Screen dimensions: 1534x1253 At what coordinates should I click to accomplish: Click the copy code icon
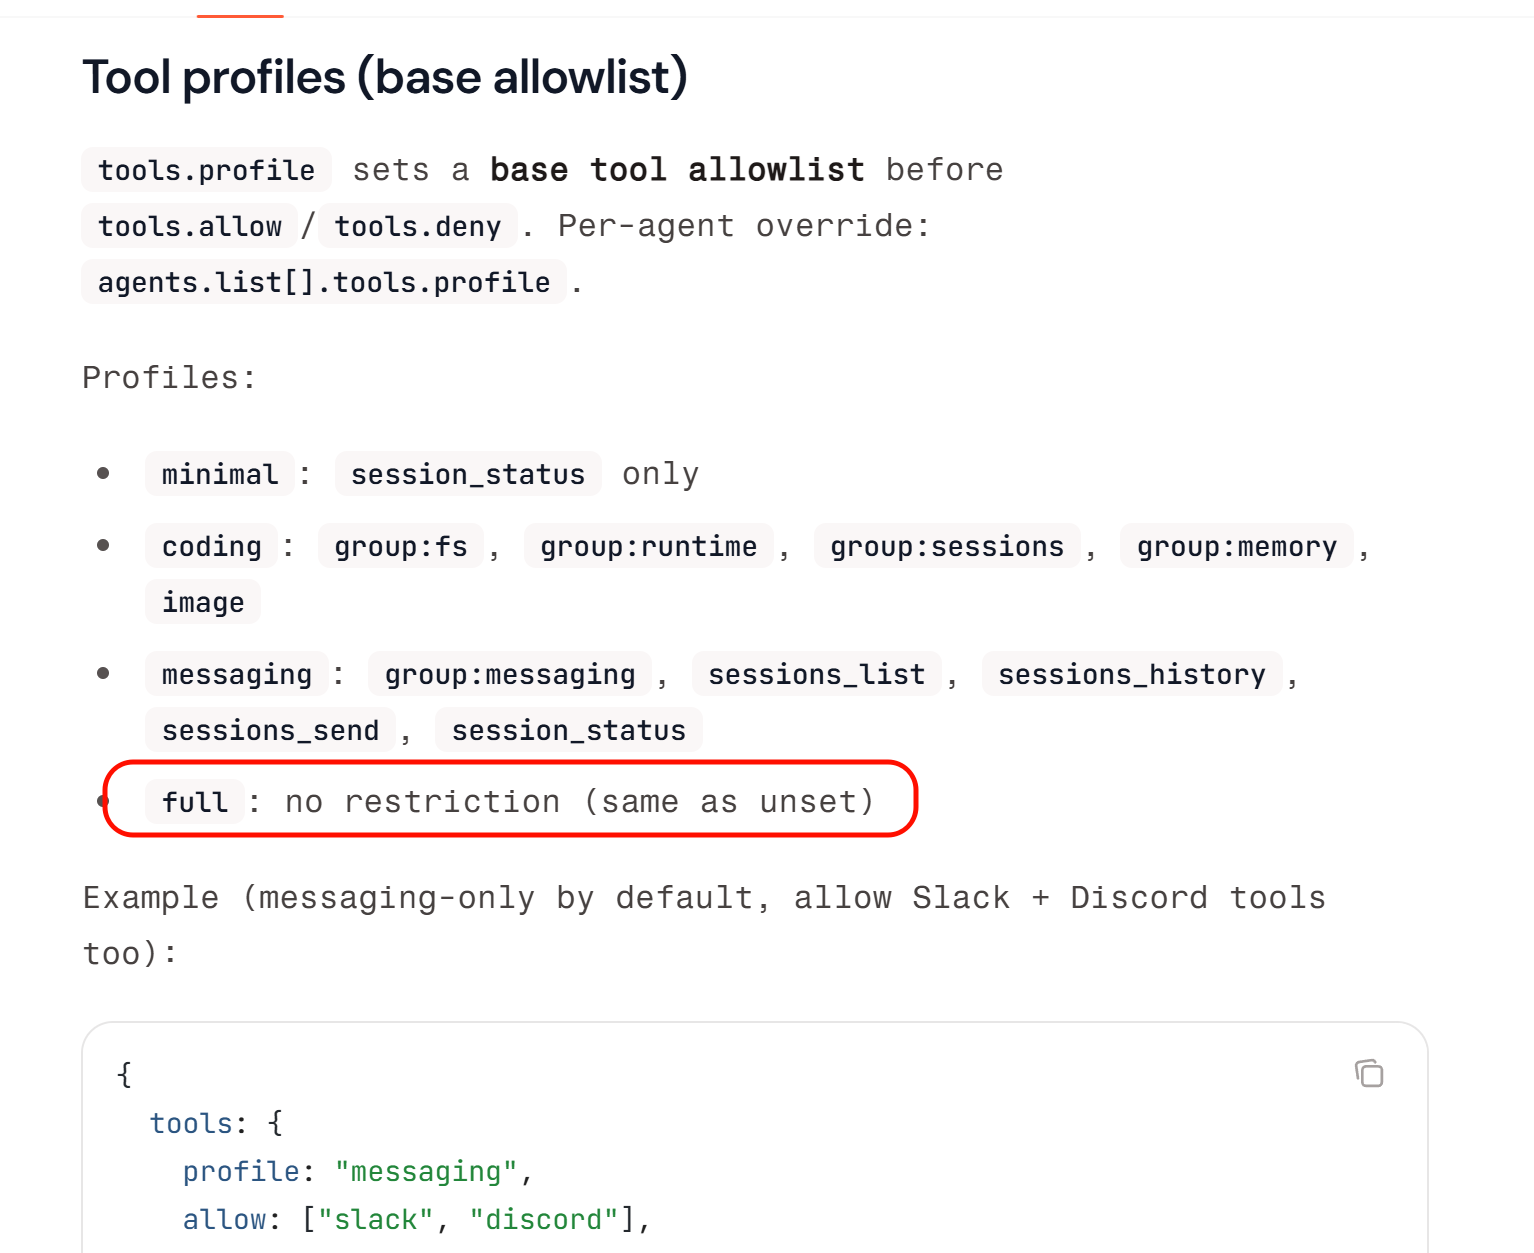point(1369,1073)
